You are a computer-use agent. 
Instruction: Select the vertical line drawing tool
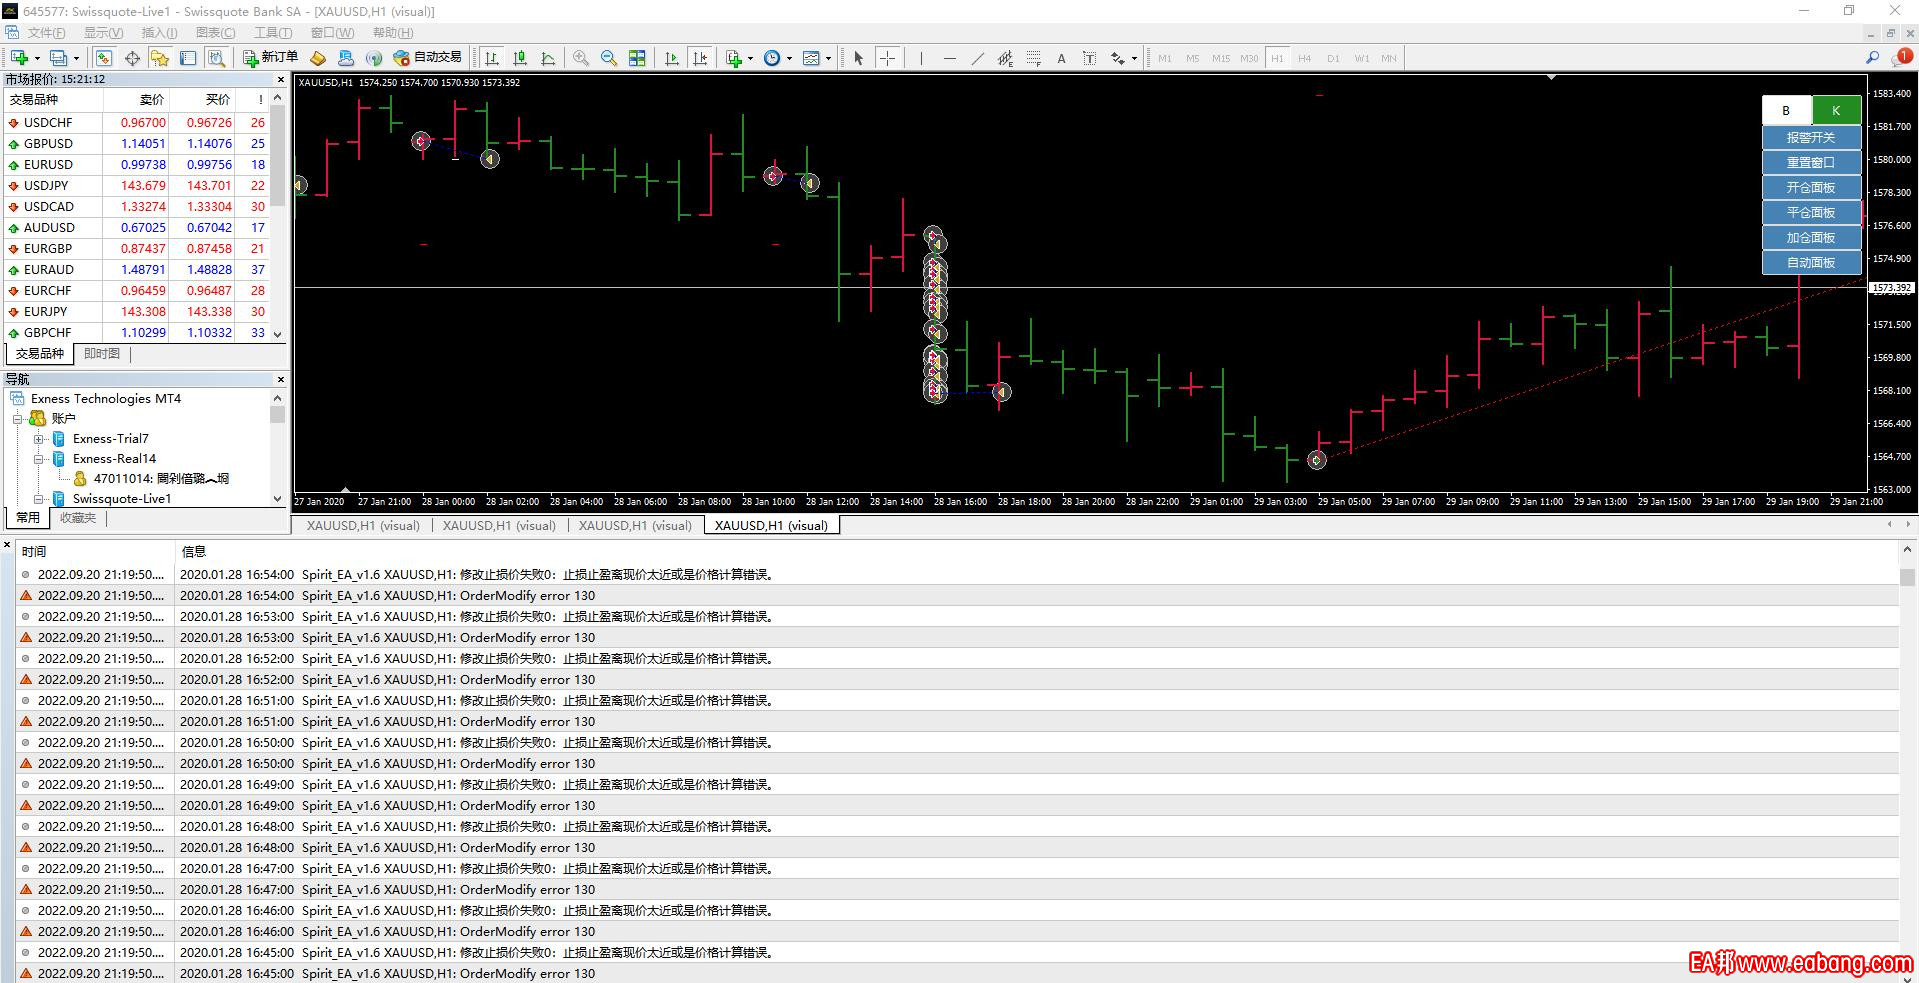pos(921,58)
